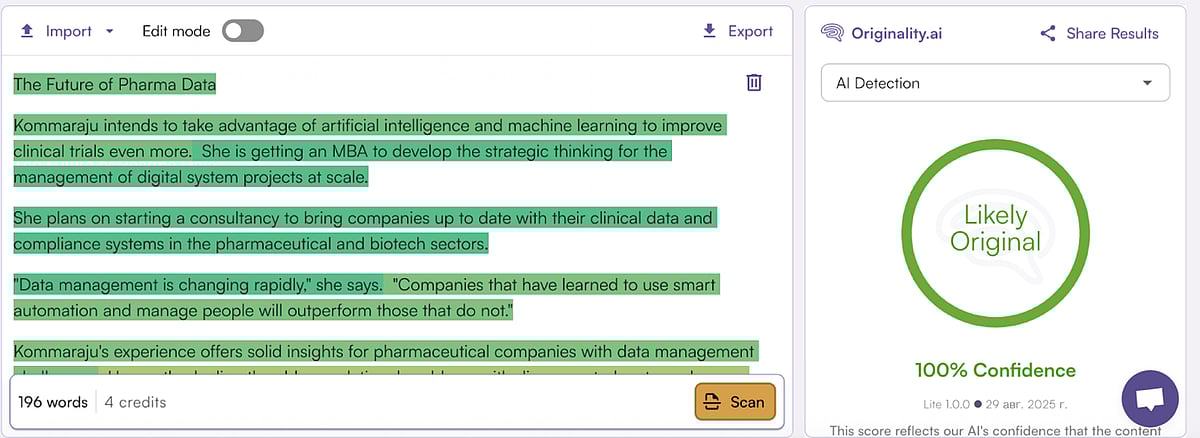
Task: Click the Import upload icon
Action: 26,31
